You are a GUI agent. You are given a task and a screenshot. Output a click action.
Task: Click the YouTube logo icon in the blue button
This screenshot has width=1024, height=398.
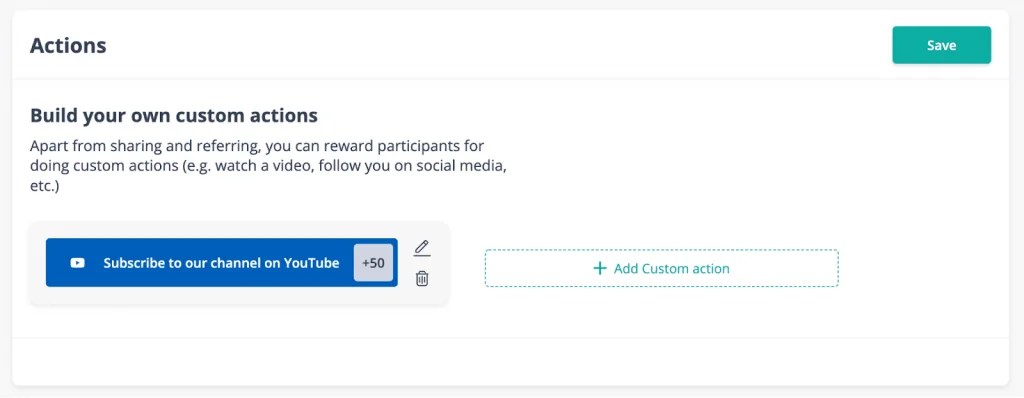click(x=78, y=263)
